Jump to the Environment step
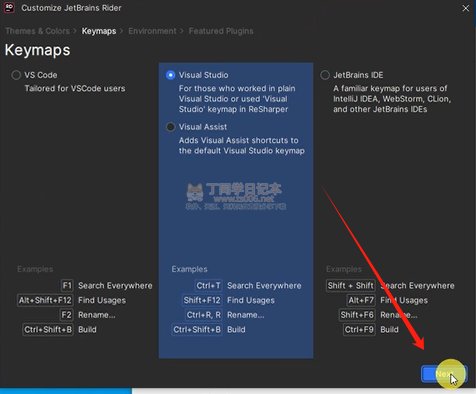The image size is (476, 394). (x=152, y=31)
